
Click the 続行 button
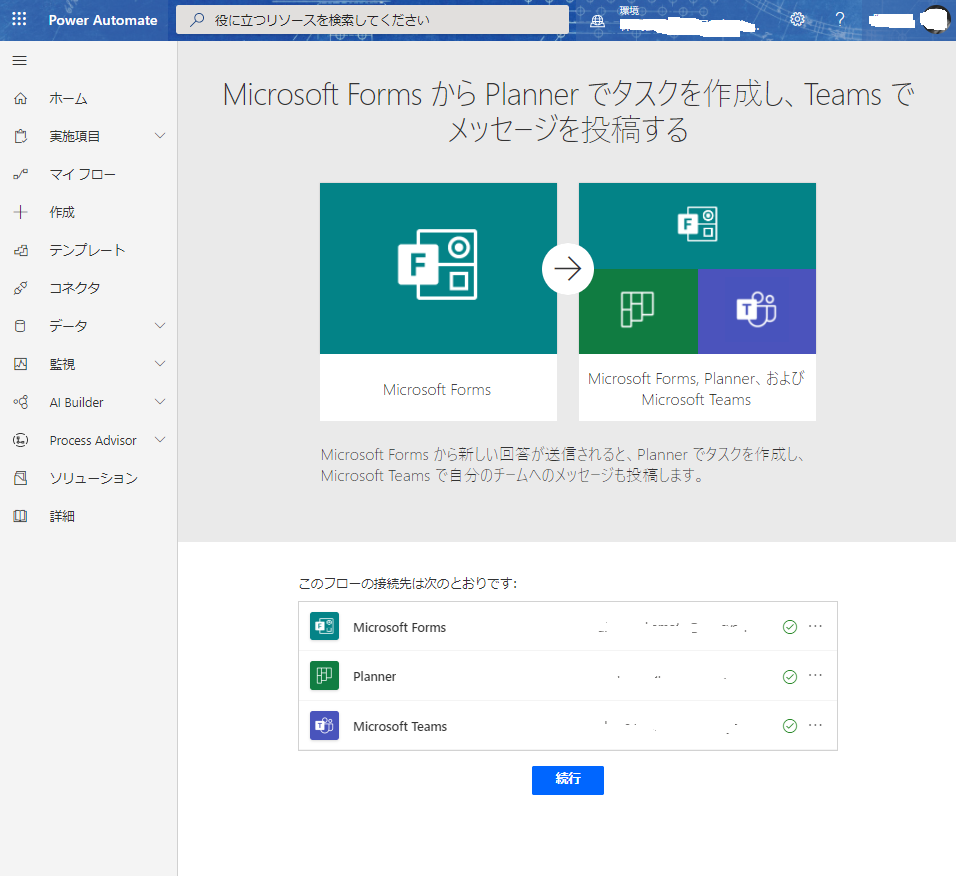[568, 780]
